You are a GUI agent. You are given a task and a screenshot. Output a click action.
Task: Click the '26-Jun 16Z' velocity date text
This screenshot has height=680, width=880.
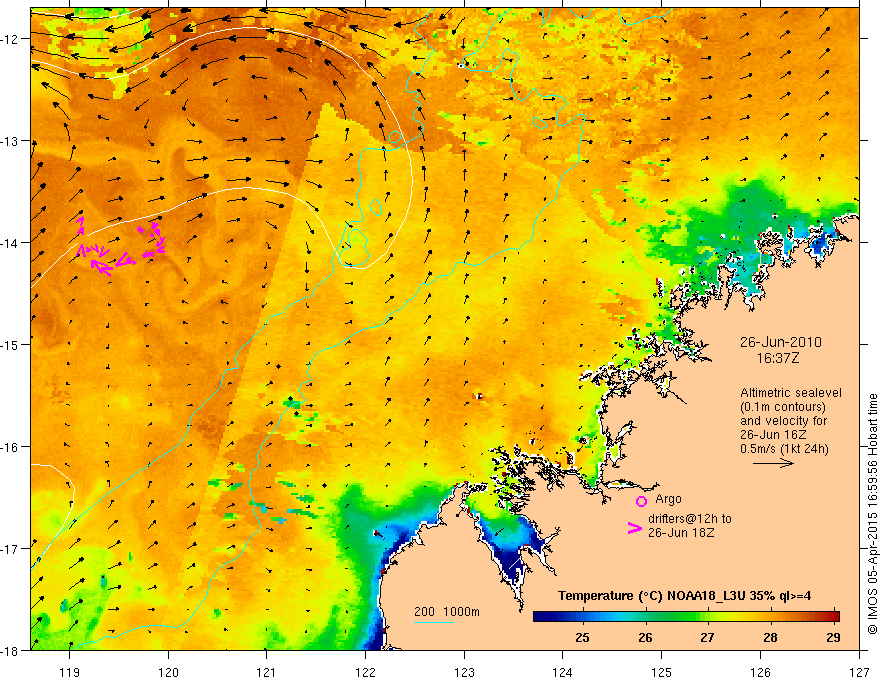click(x=774, y=435)
